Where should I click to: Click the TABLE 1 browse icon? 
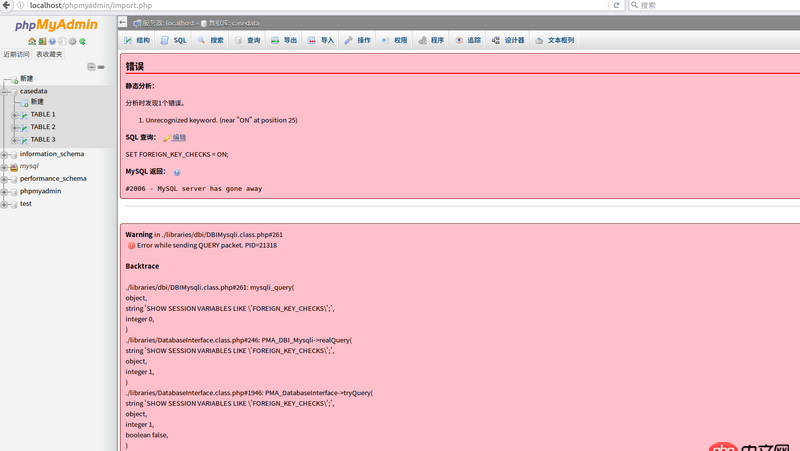[24, 115]
